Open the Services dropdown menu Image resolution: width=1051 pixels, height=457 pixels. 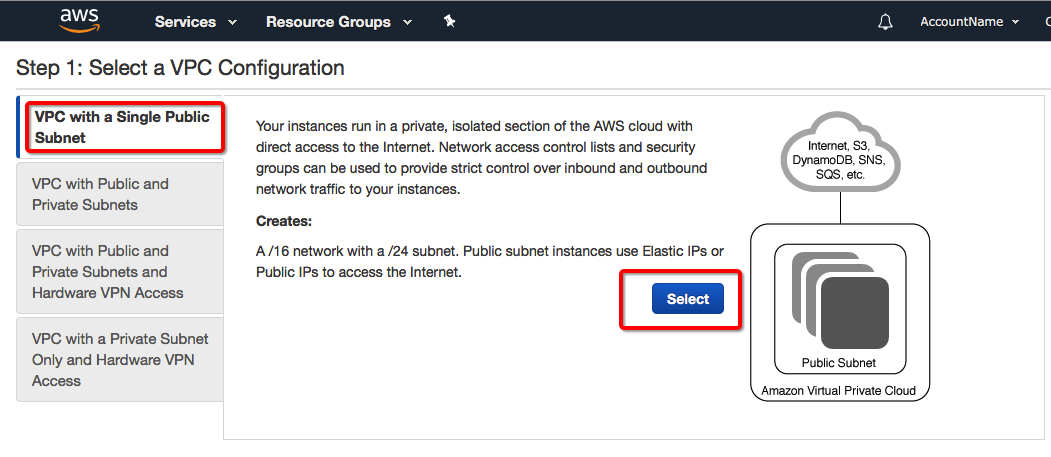pyautogui.click(x=195, y=22)
